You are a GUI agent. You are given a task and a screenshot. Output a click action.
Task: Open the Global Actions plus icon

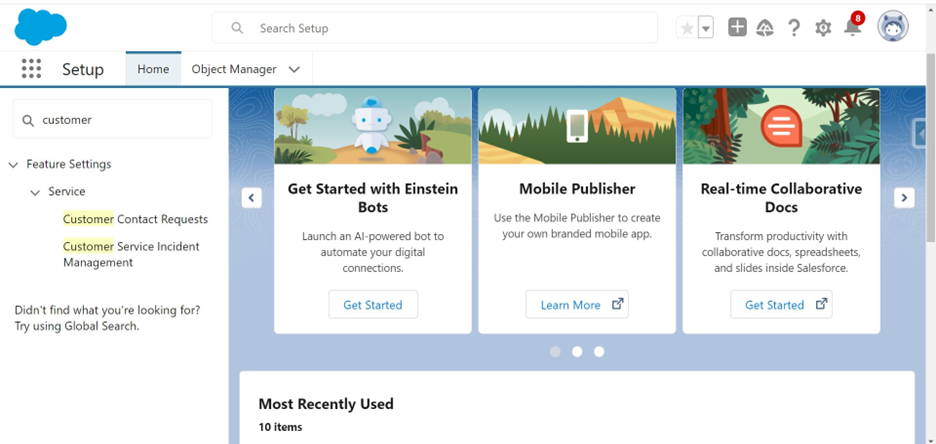coord(737,27)
